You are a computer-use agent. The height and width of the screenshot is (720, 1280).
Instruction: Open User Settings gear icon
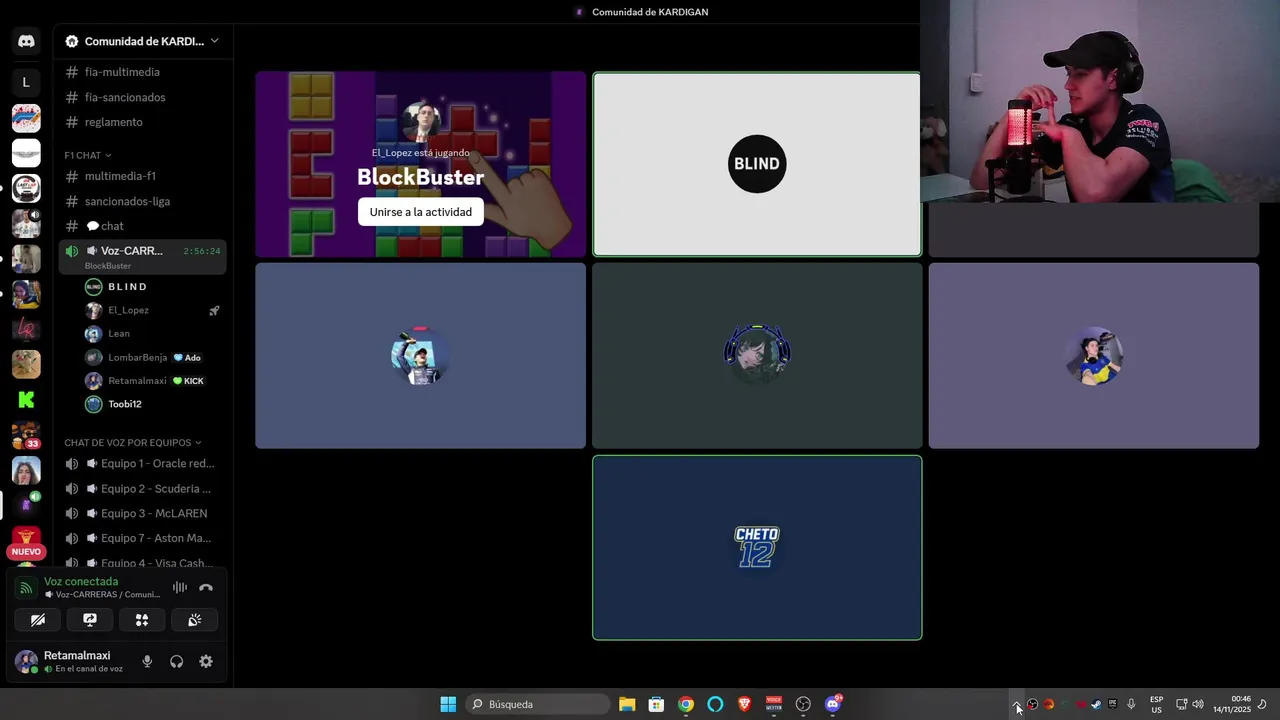pos(206,661)
